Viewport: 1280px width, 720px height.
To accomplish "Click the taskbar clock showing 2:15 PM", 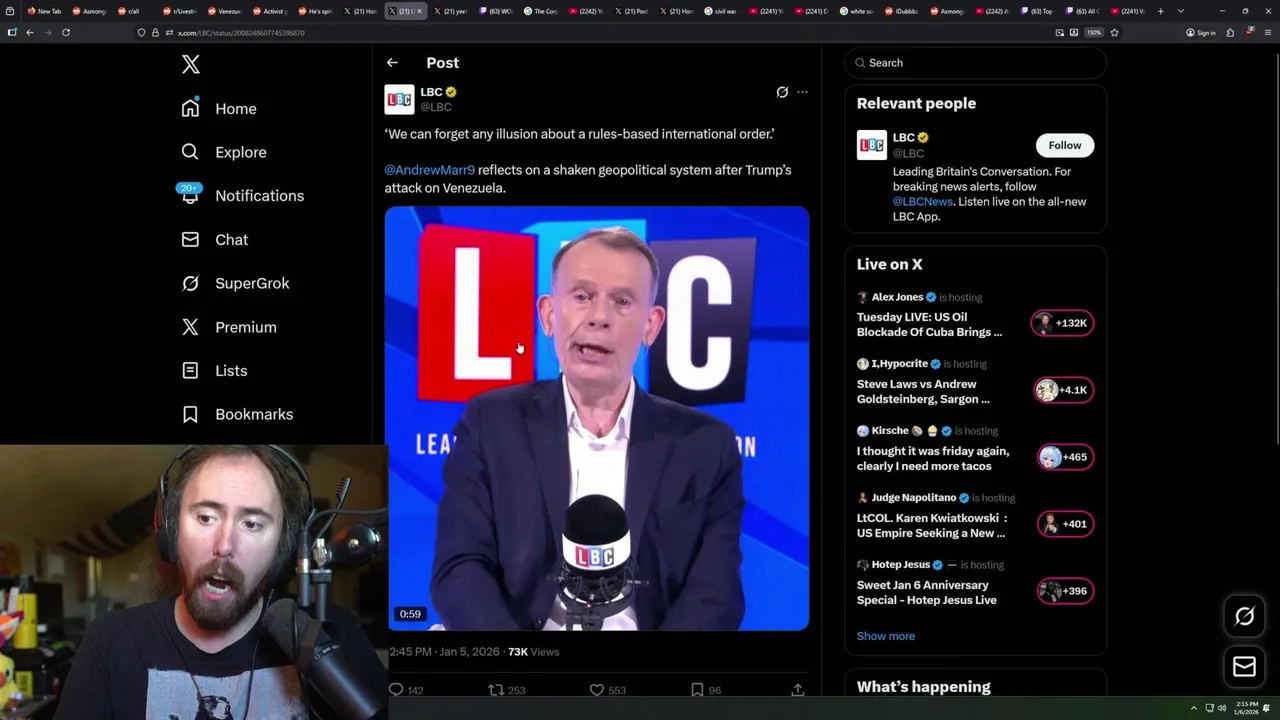I will [x=1246, y=708].
